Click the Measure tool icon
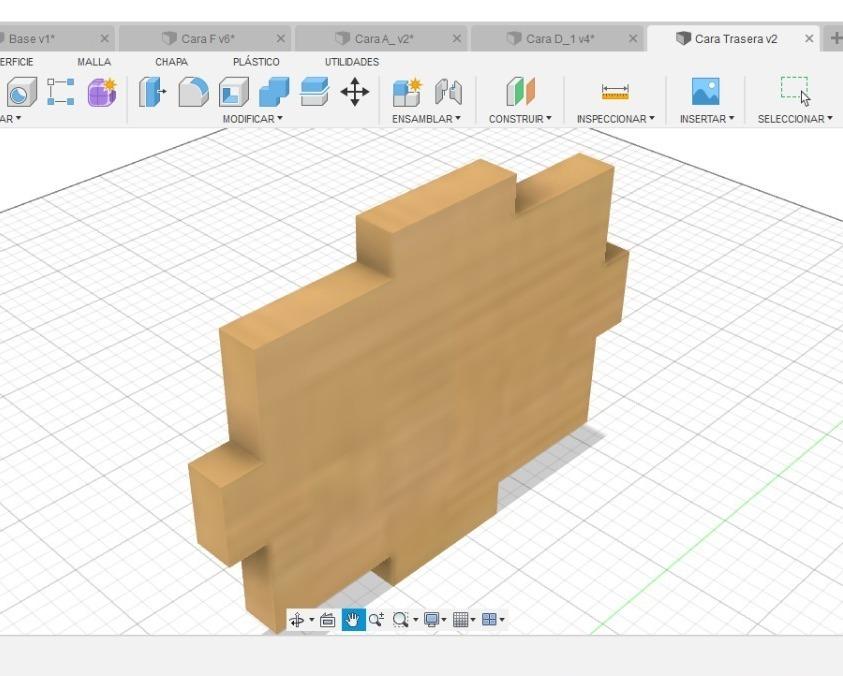Image resolution: width=843 pixels, height=676 pixels. [615, 92]
